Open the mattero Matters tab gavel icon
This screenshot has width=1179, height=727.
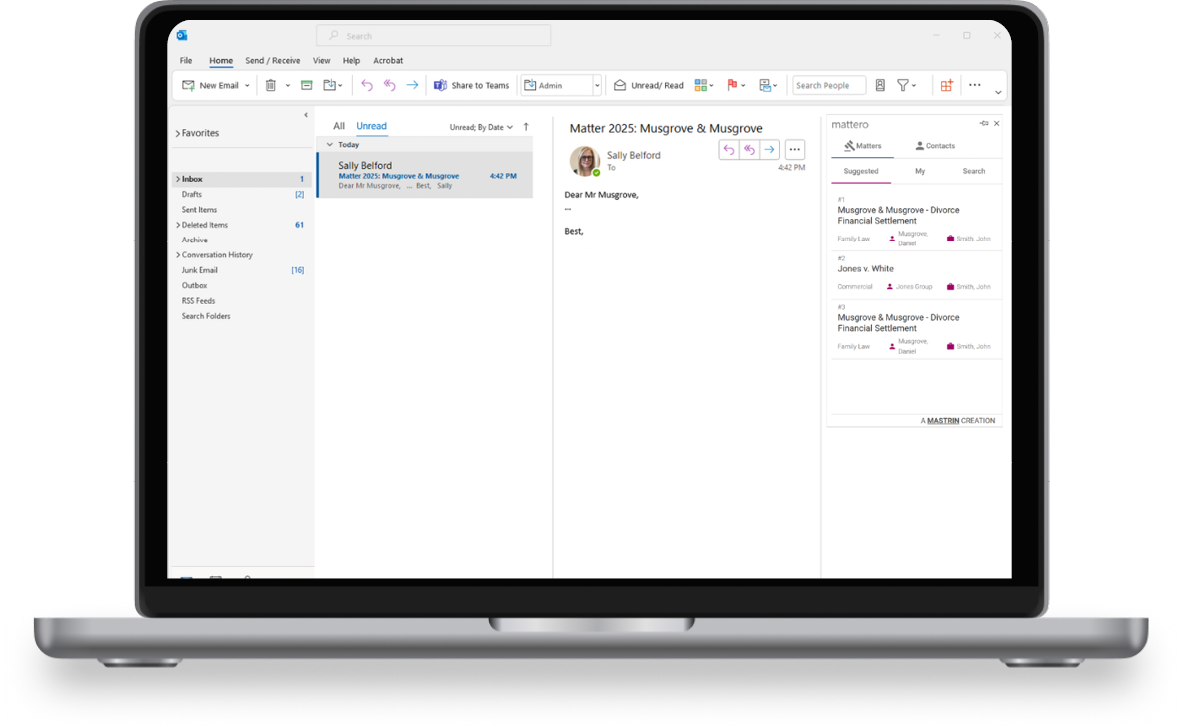tap(849, 146)
